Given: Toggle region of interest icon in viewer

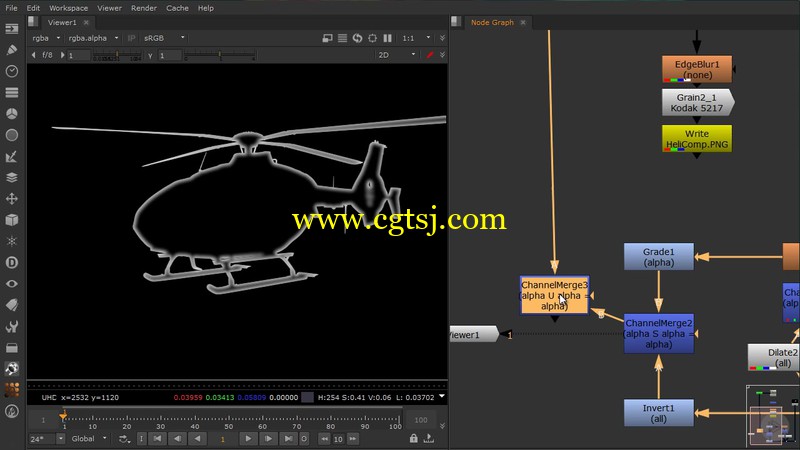Looking at the screenshot, I should 372,38.
